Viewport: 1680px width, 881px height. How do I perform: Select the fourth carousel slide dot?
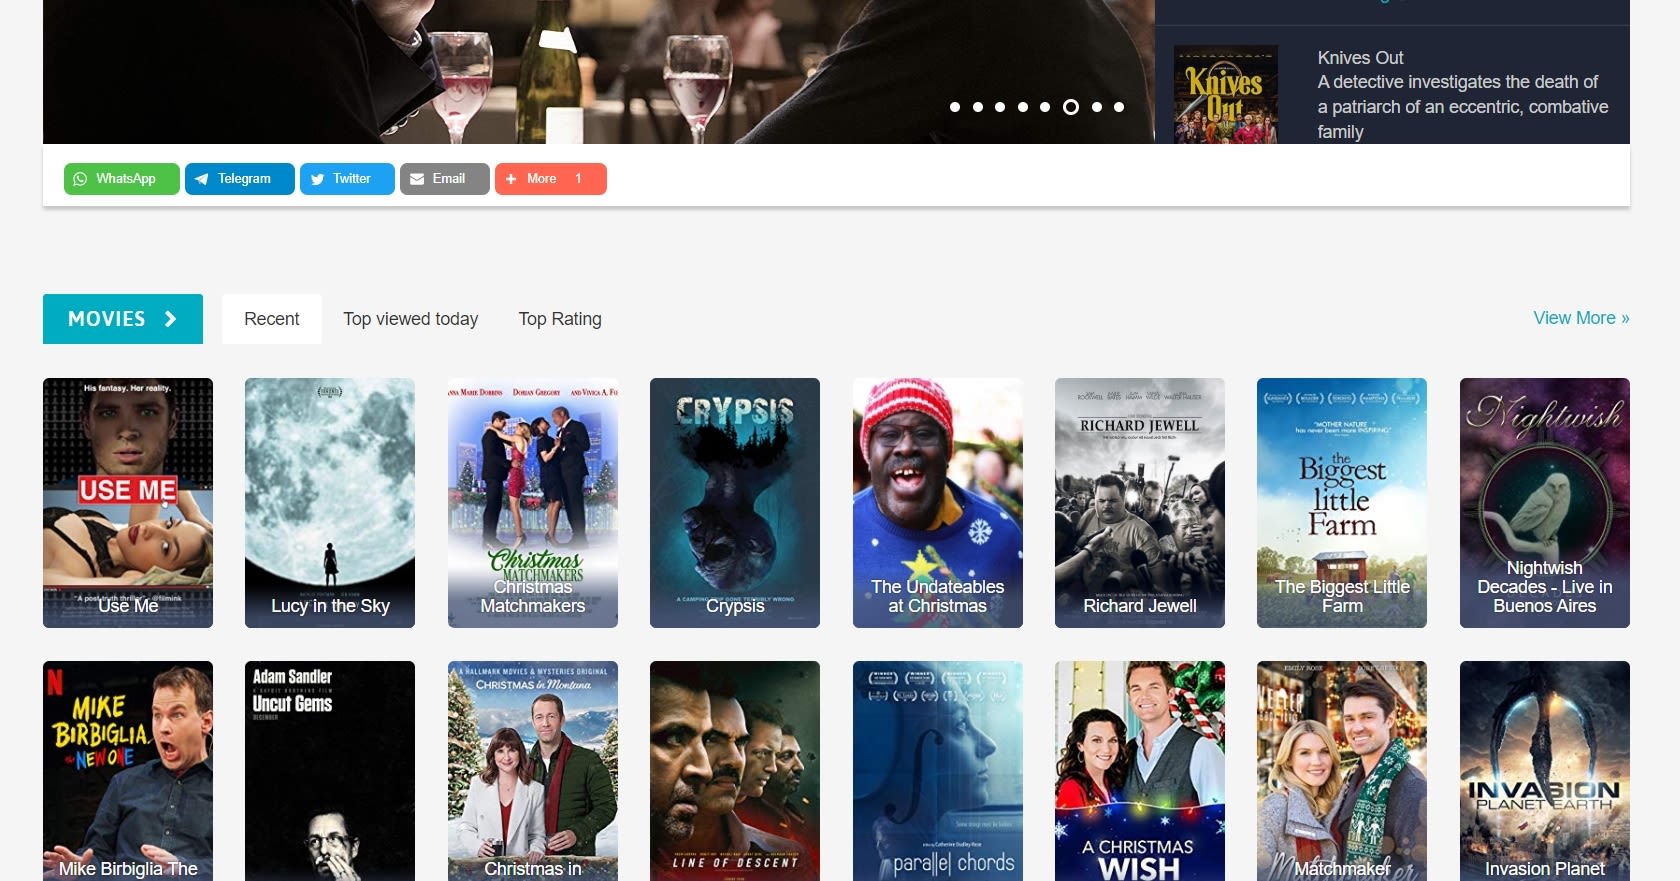1023,107
